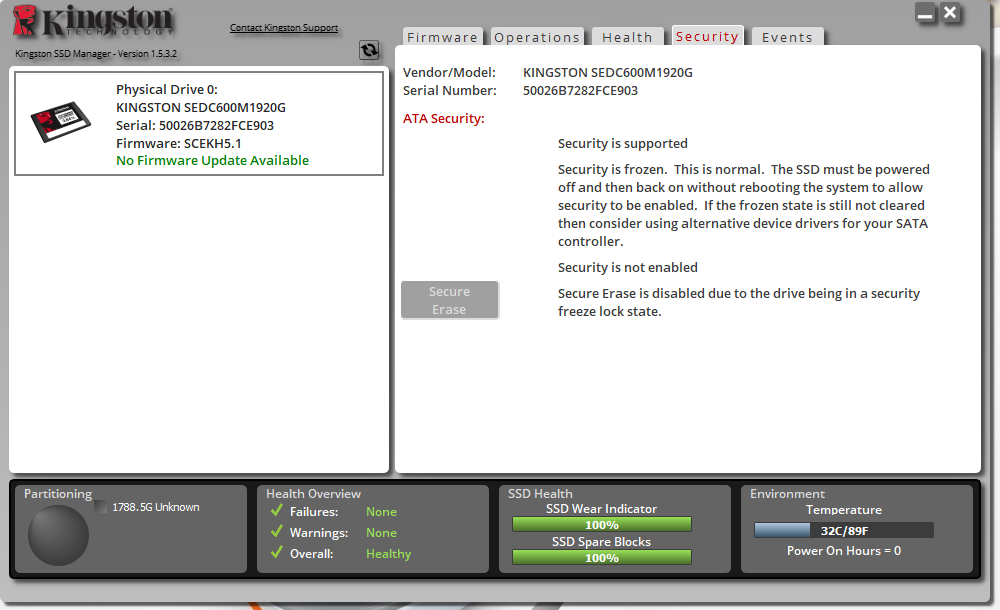
Task: Click the Health Overview panel title
Action: 313,493
